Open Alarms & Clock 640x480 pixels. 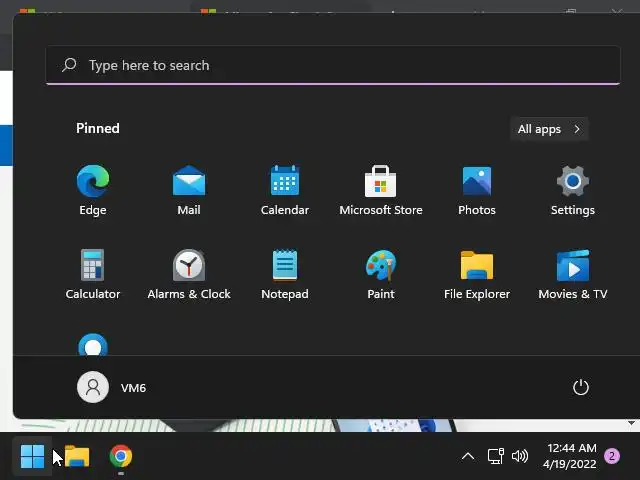point(189,274)
